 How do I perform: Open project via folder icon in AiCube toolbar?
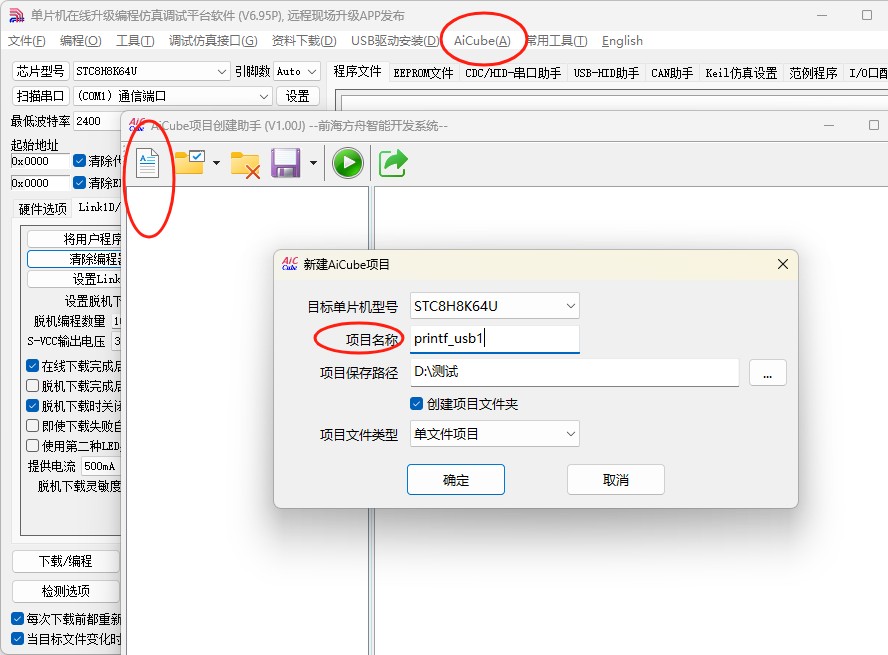[x=189, y=162]
